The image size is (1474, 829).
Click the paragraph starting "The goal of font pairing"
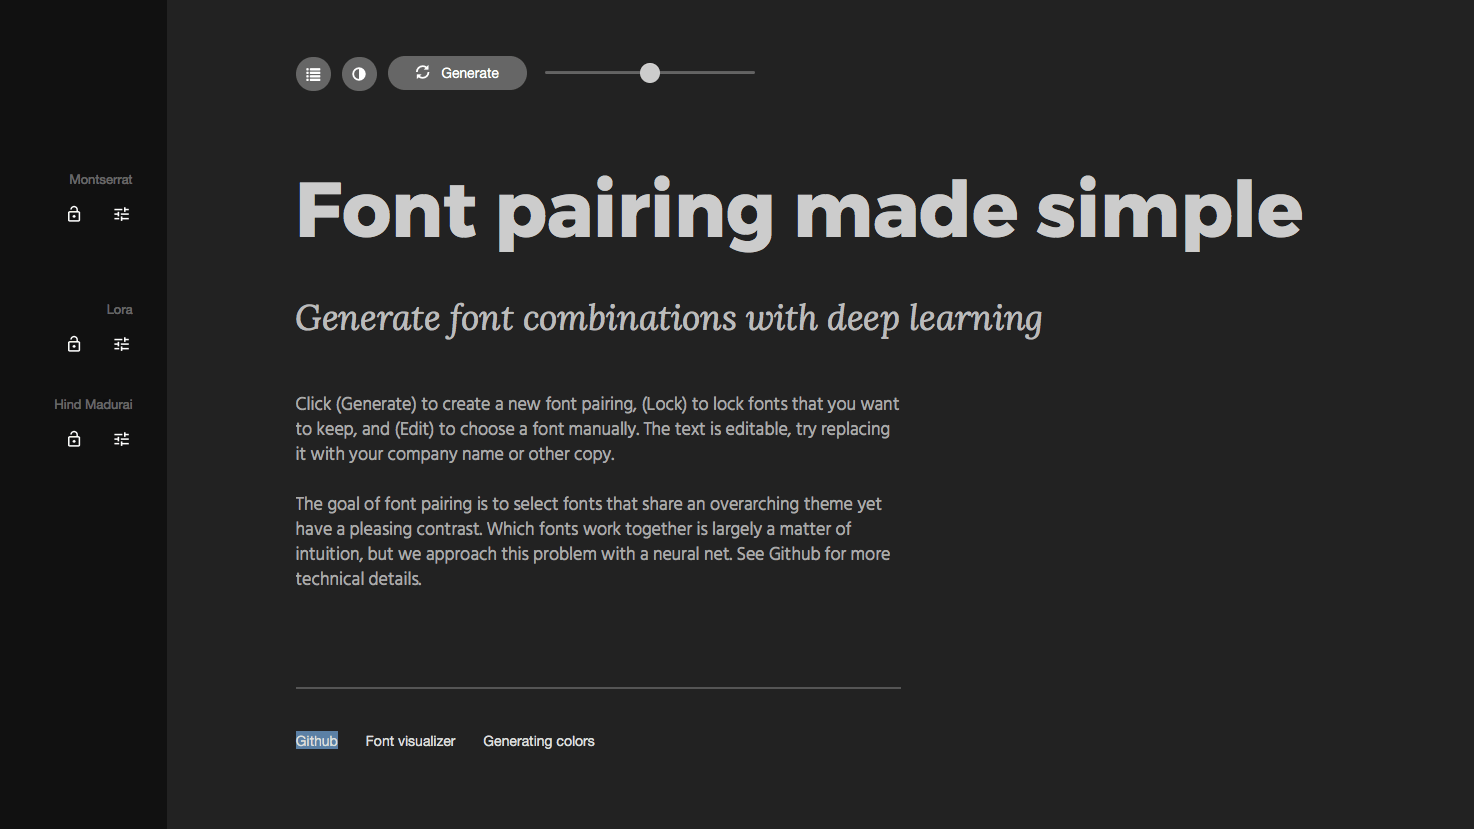pos(593,541)
